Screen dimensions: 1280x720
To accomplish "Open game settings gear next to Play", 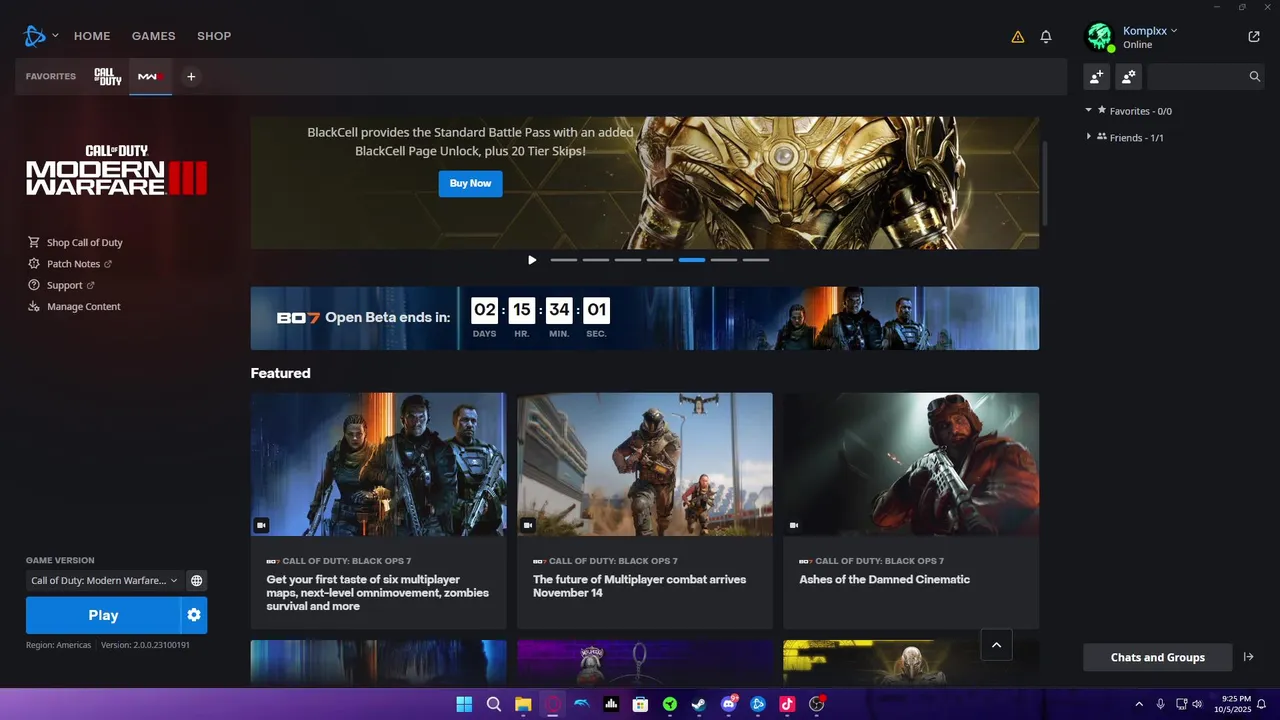I will pos(194,615).
